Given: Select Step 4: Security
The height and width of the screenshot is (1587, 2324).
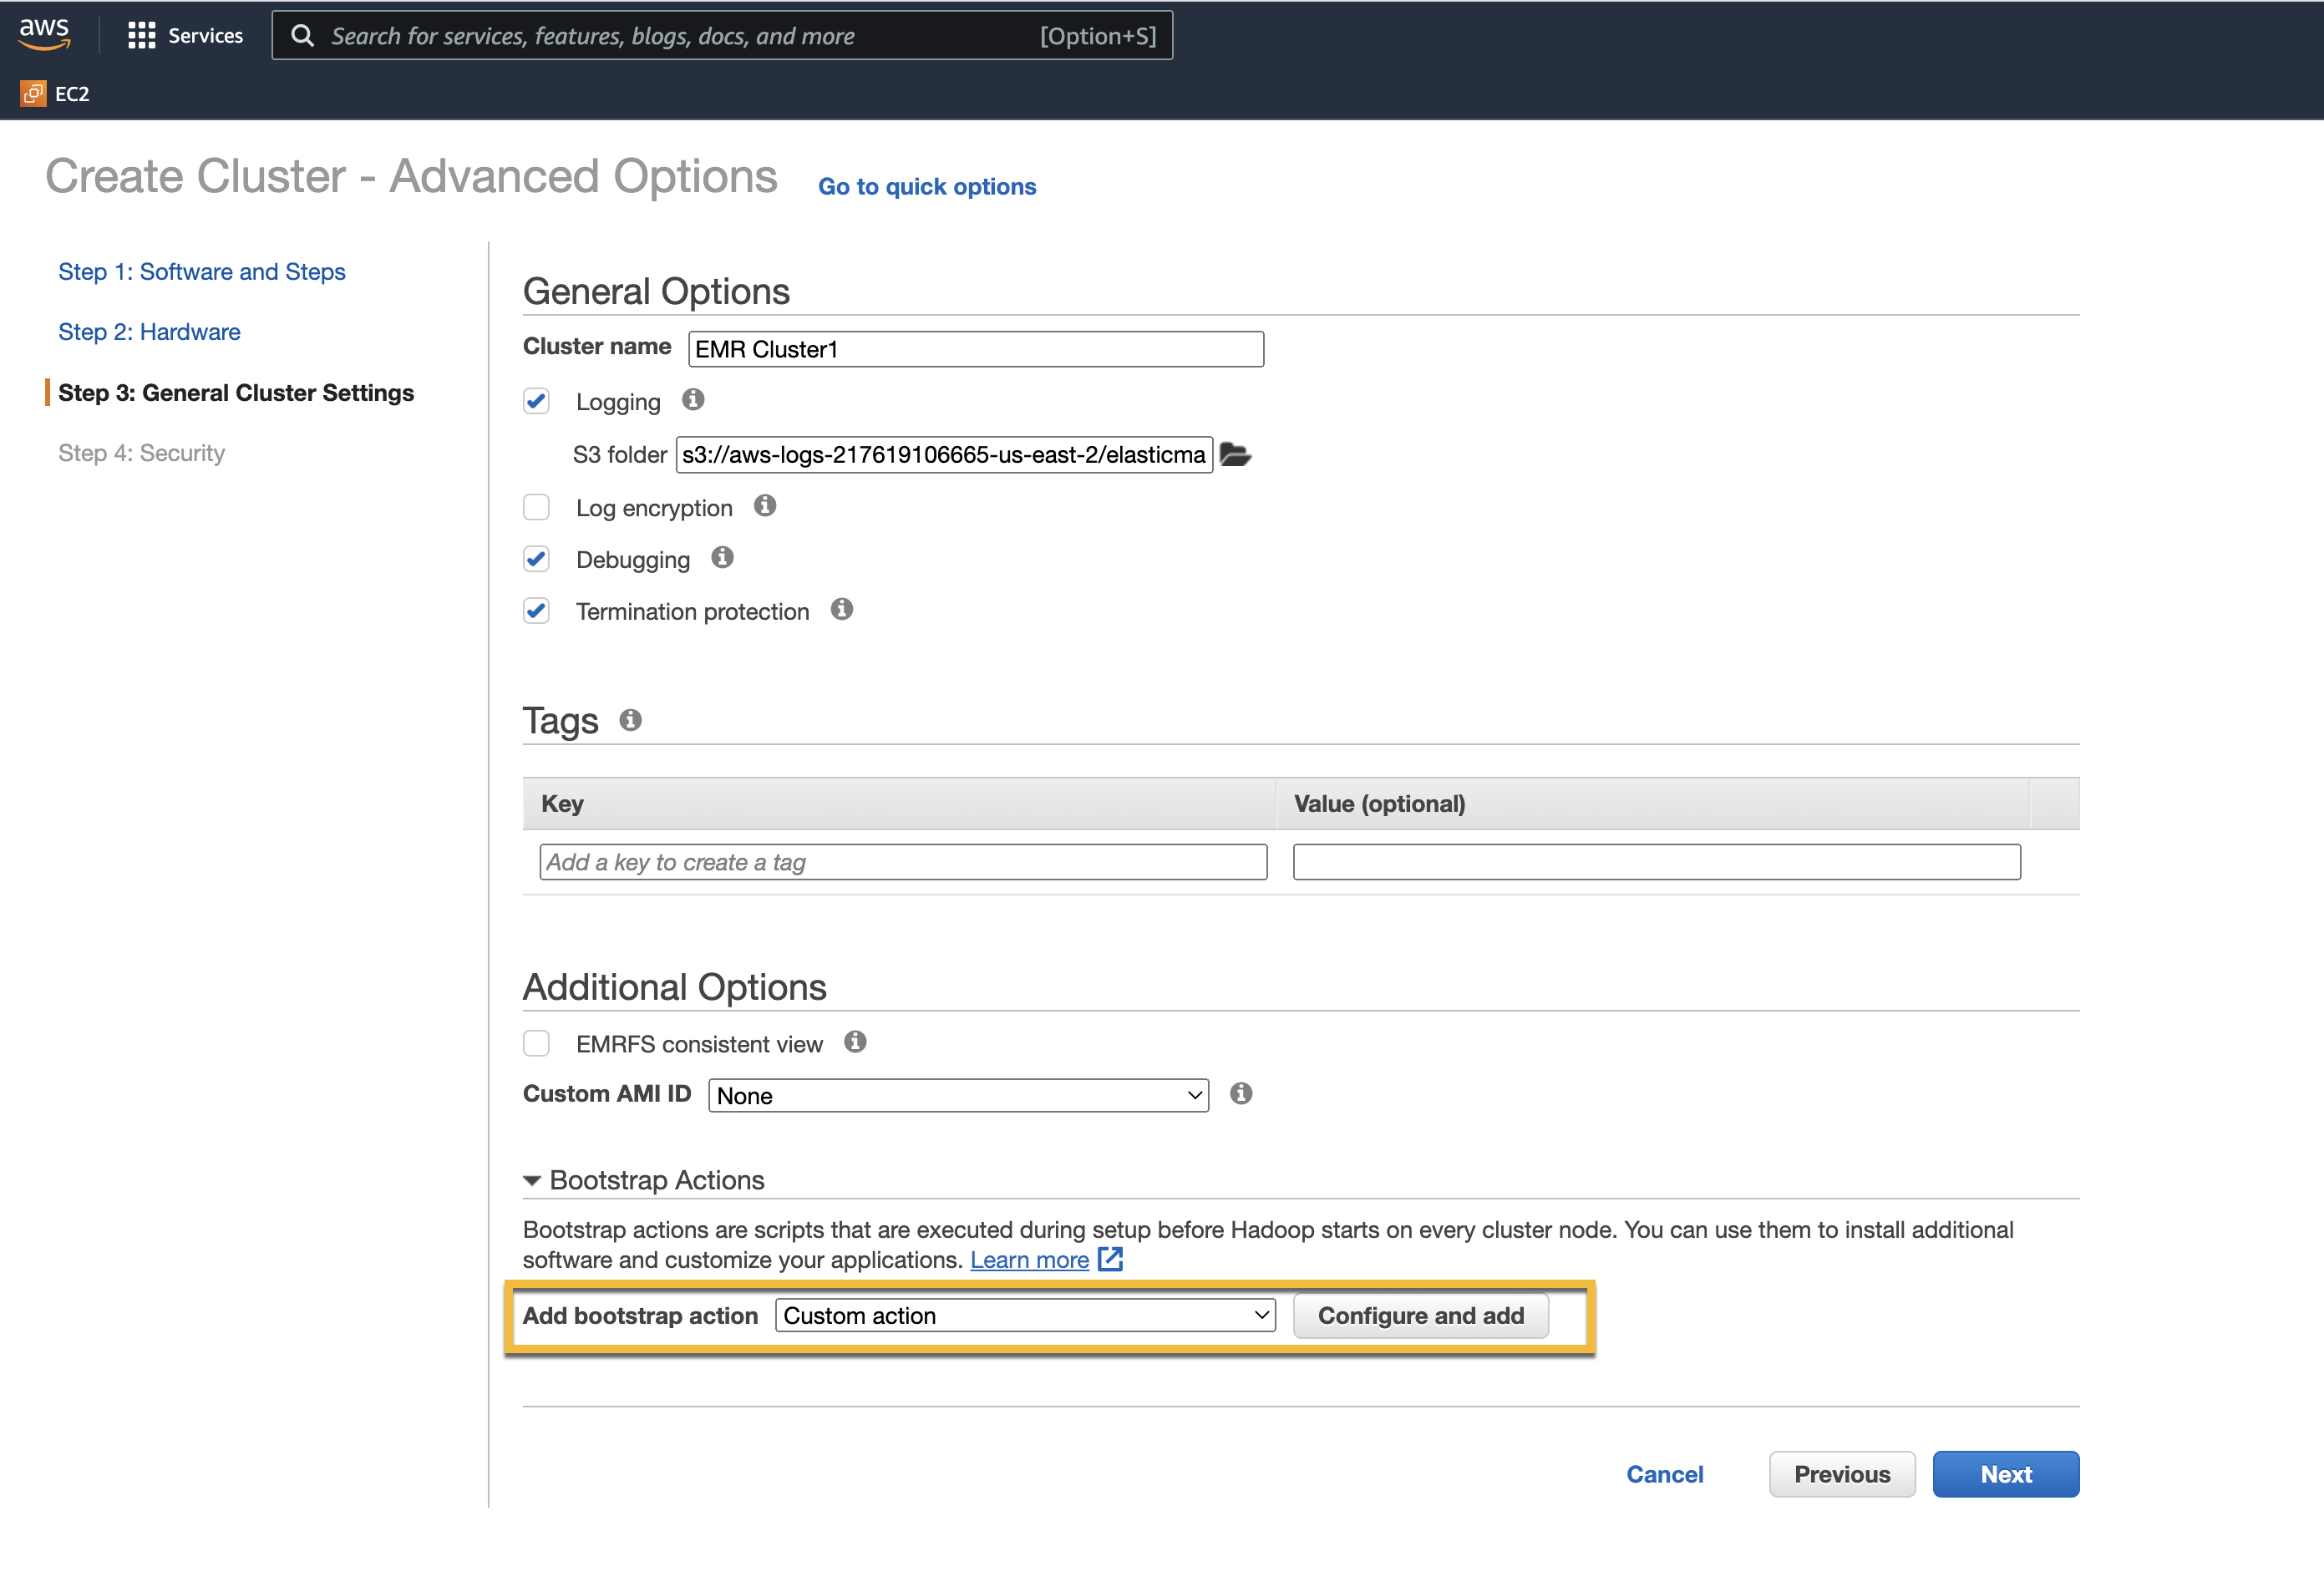Looking at the screenshot, I should 142,453.
